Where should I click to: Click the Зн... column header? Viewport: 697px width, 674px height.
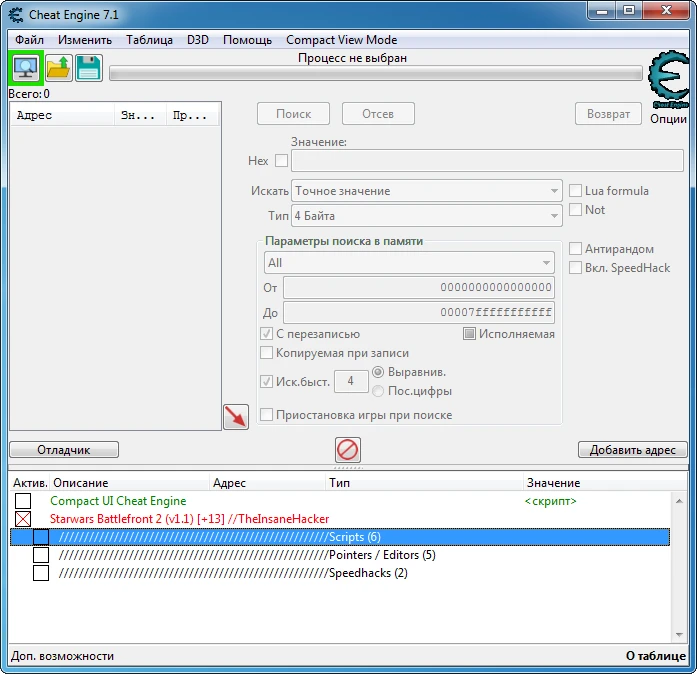click(140, 115)
